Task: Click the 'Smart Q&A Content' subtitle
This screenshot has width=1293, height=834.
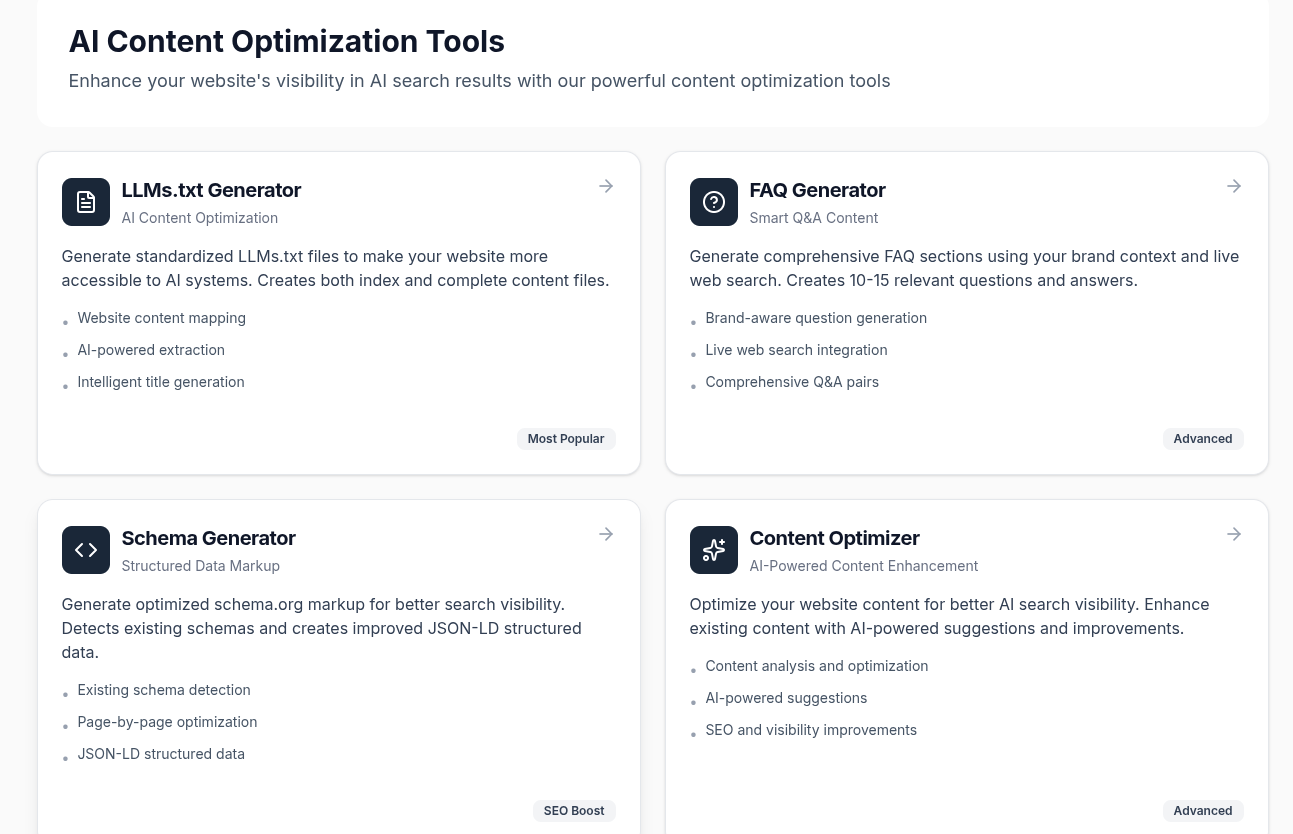Action: [x=814, y=218]
